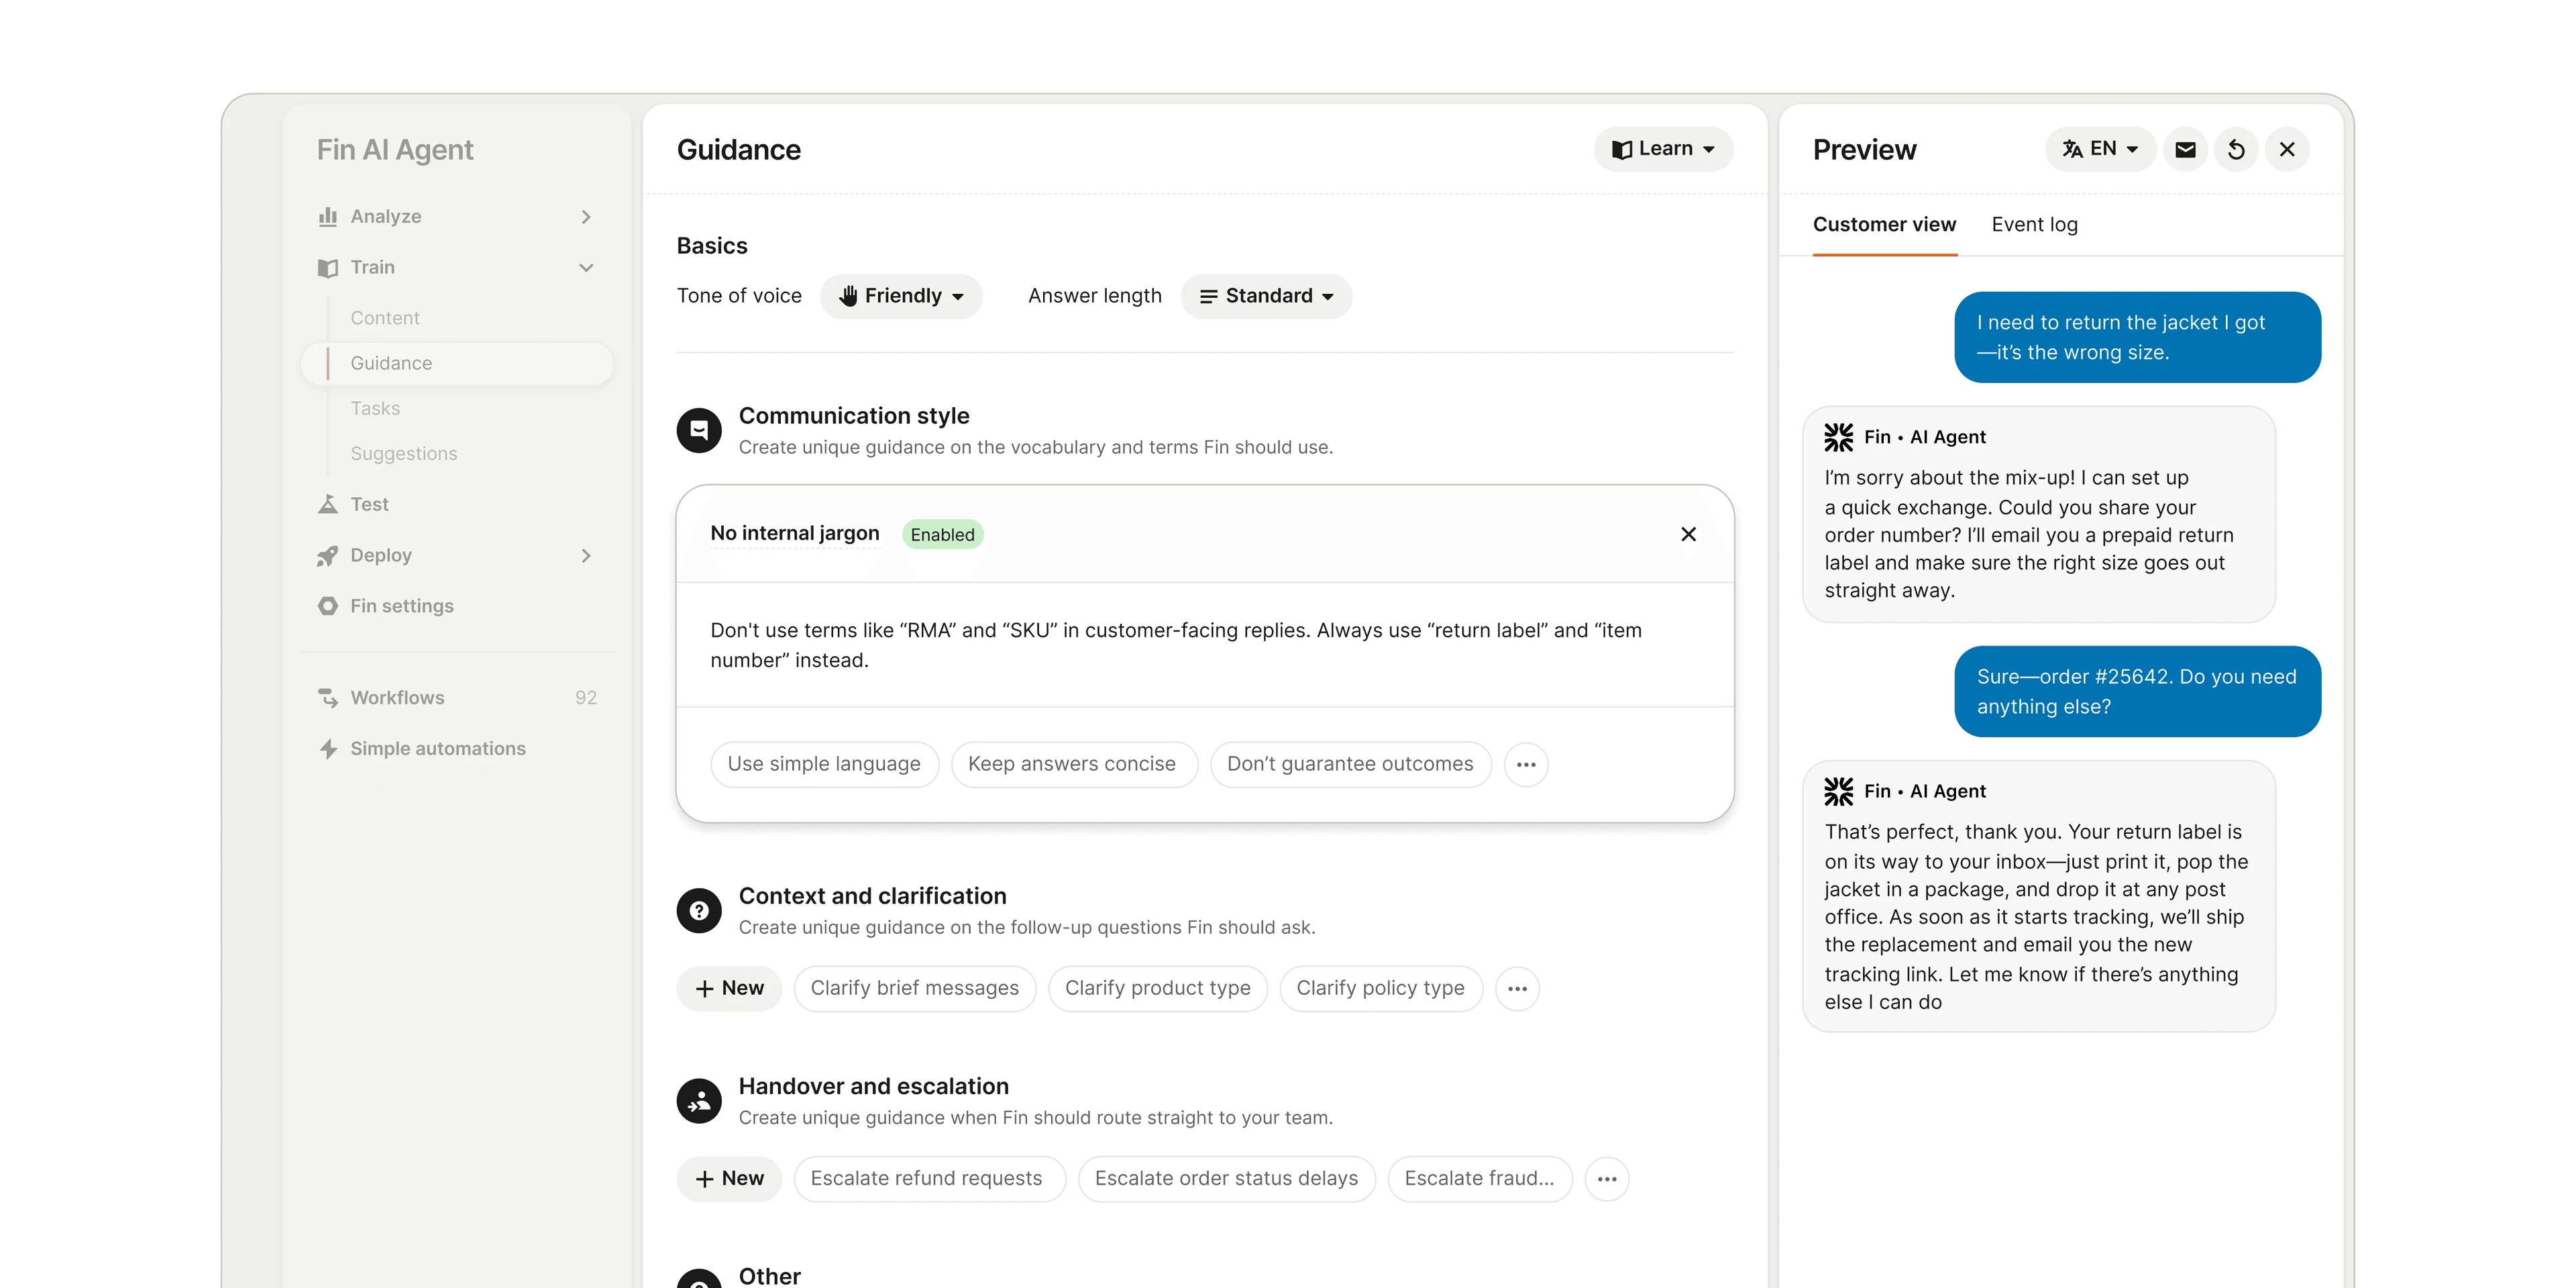Close the No internal jargon card

pos(1688,535)
